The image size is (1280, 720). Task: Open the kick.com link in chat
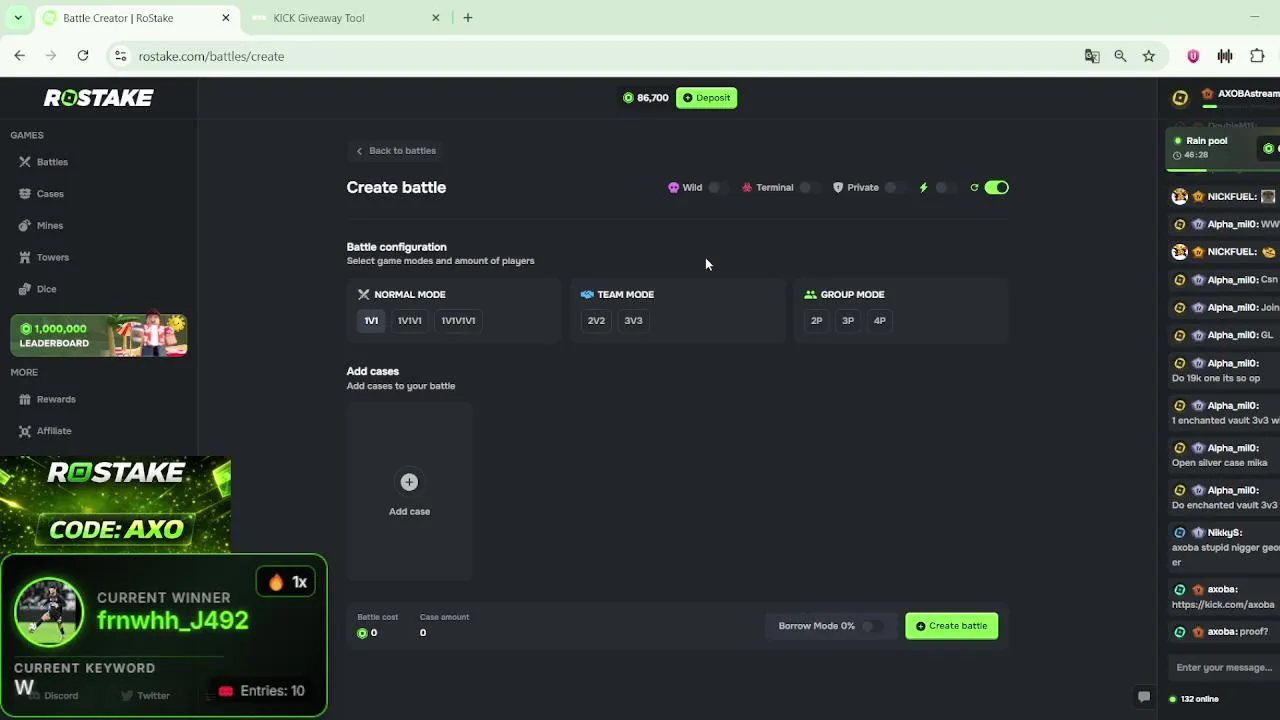(1223, 604)
